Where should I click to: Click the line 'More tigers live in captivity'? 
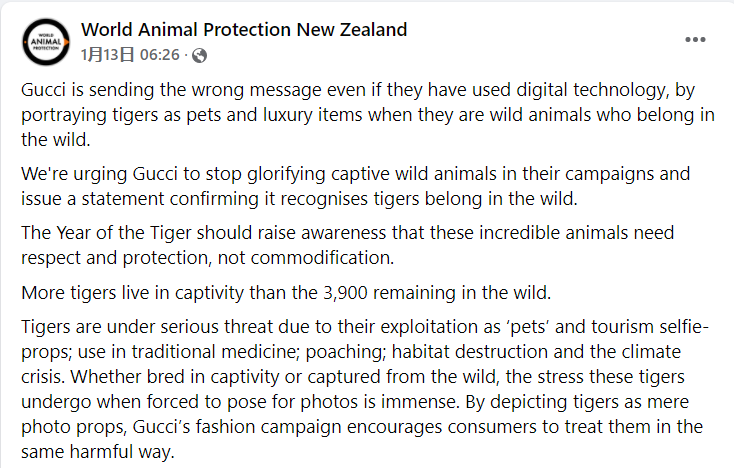point(286,293)
